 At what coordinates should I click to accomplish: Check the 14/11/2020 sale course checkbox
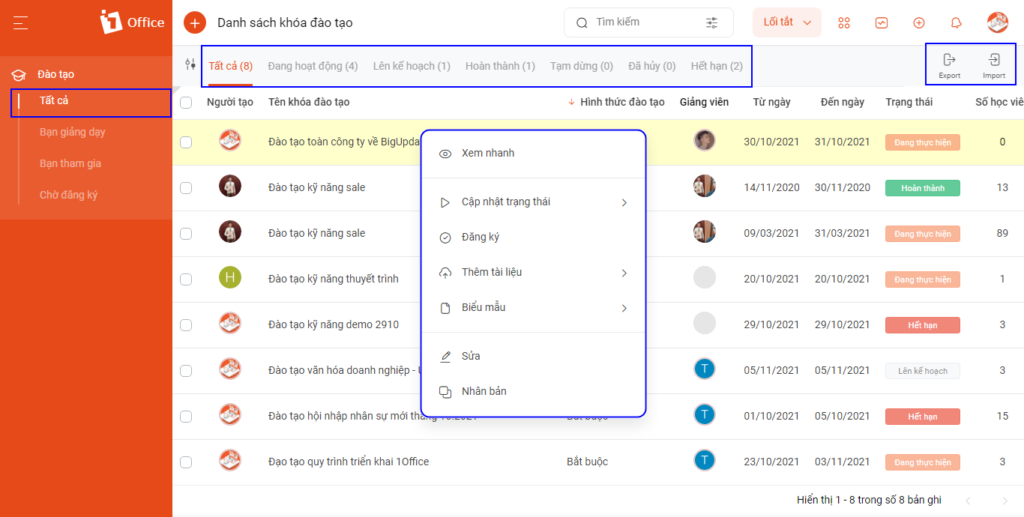[x=186, y=188]
